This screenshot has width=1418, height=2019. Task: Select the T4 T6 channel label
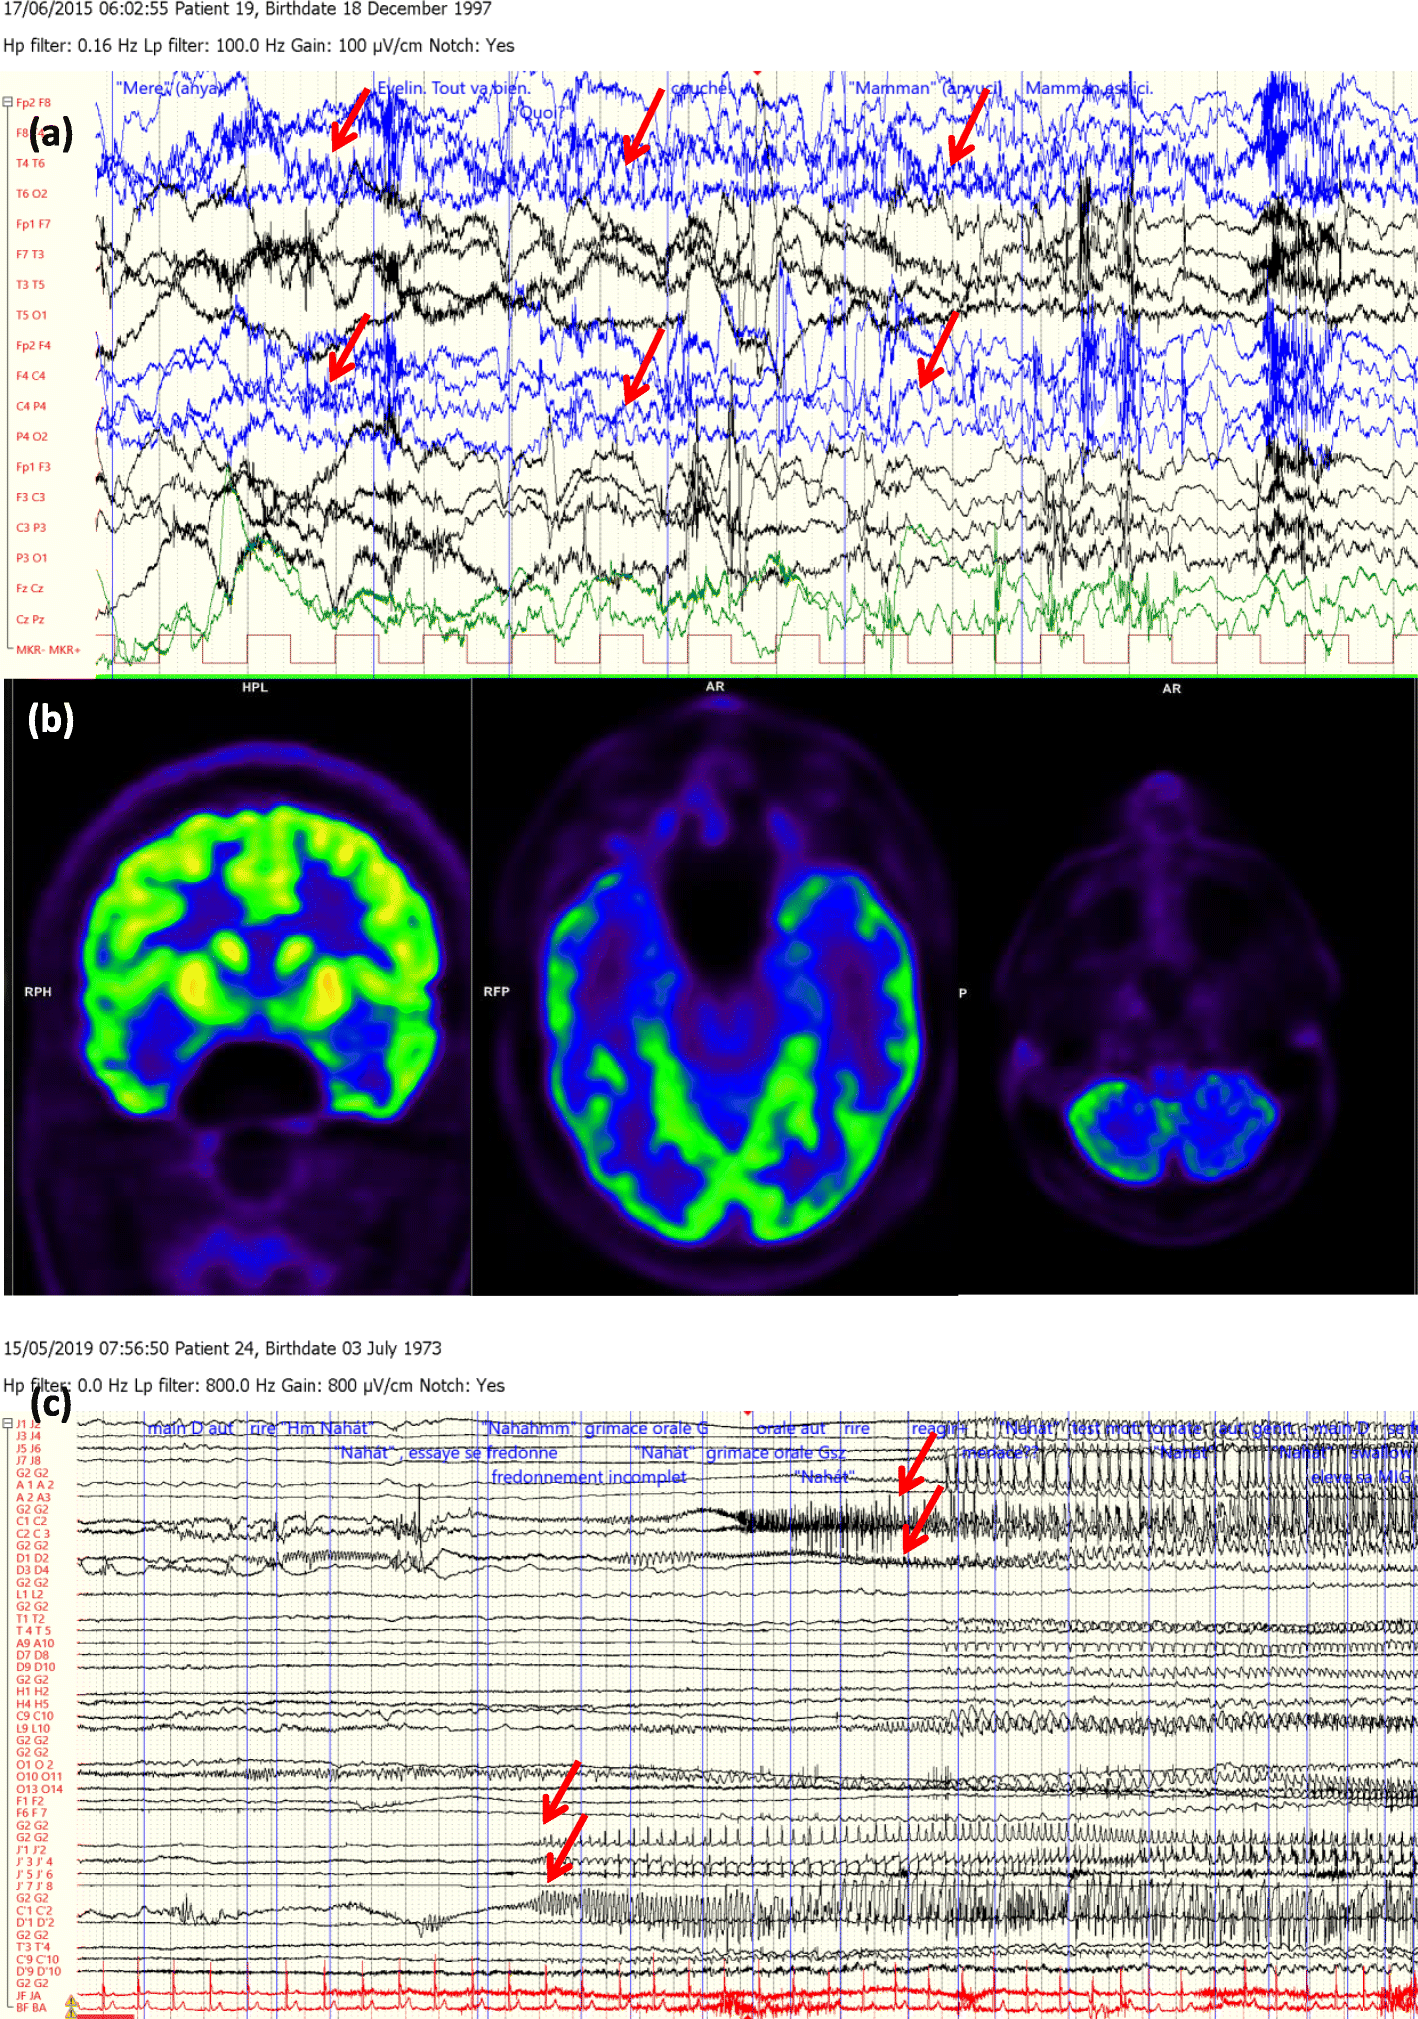pyautogui.click(x=30, y=163)
